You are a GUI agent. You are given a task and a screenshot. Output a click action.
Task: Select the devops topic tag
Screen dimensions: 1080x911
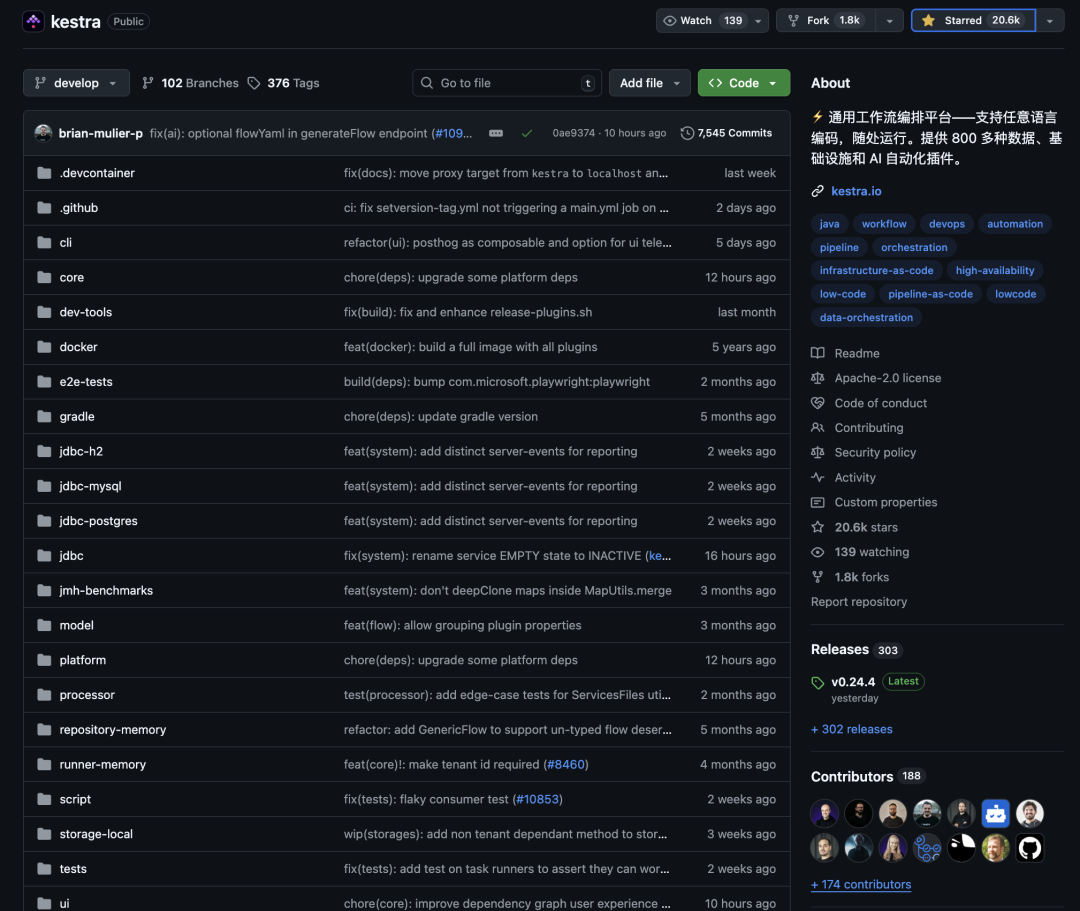[x=946, y=224]
